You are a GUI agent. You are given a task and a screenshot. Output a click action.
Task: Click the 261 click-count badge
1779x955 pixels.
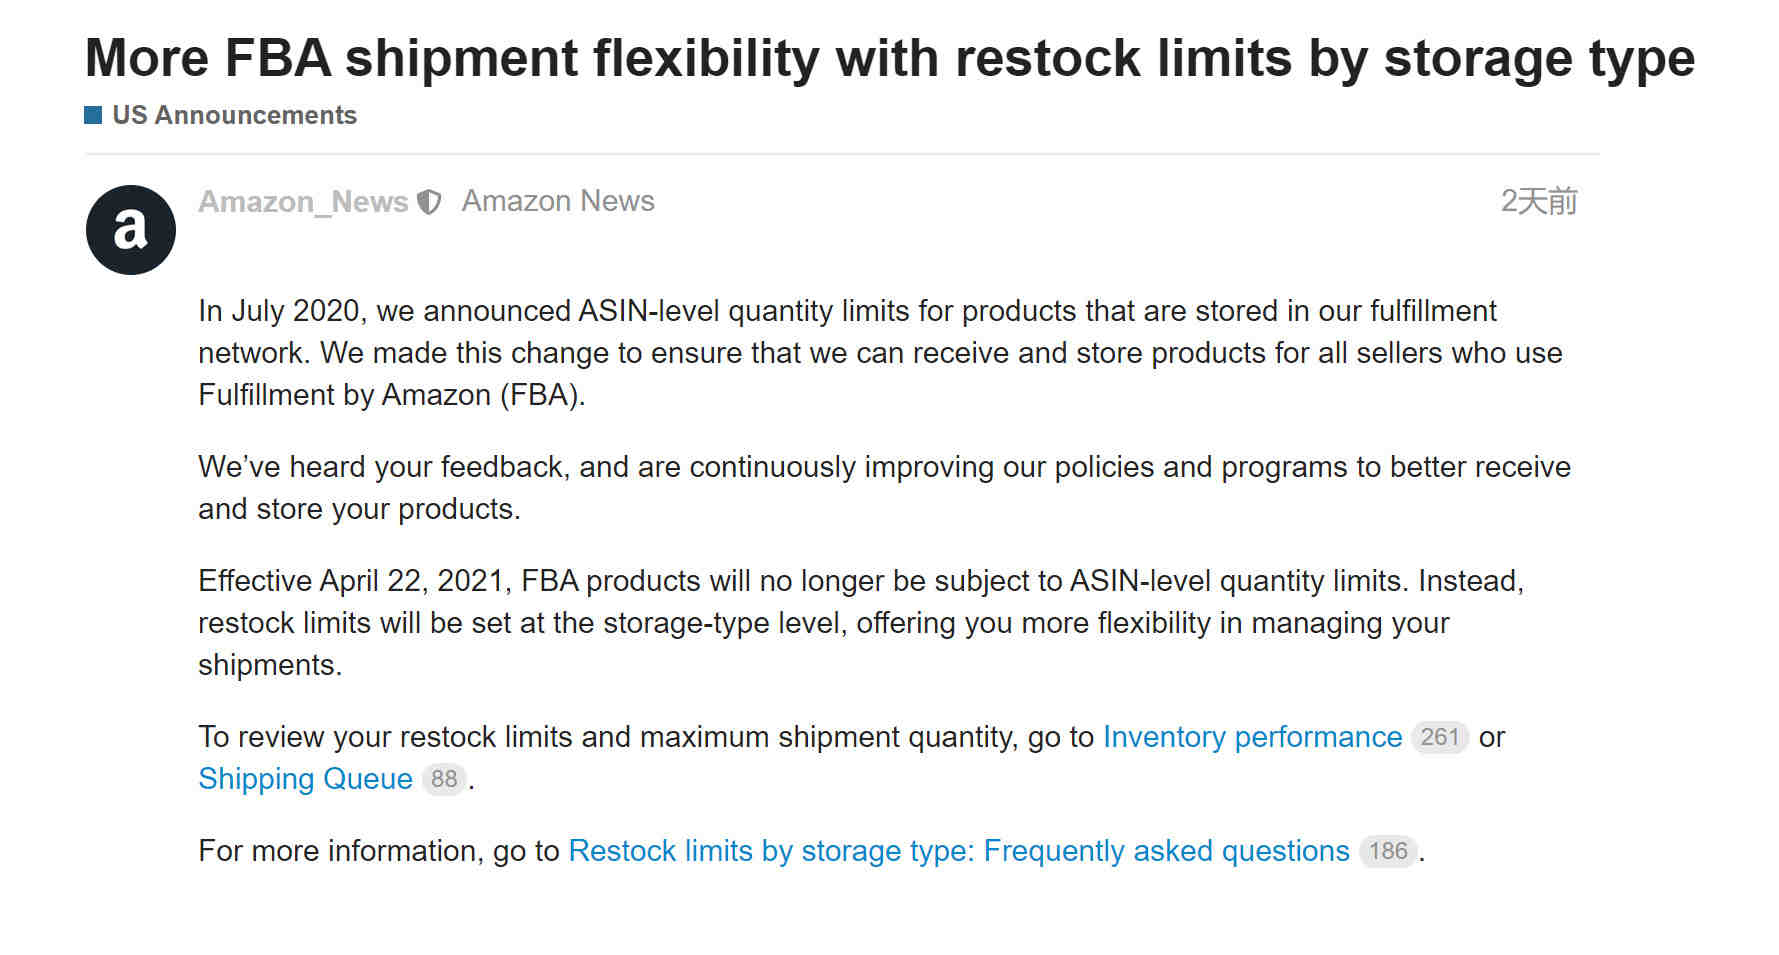pos(1440,737)
